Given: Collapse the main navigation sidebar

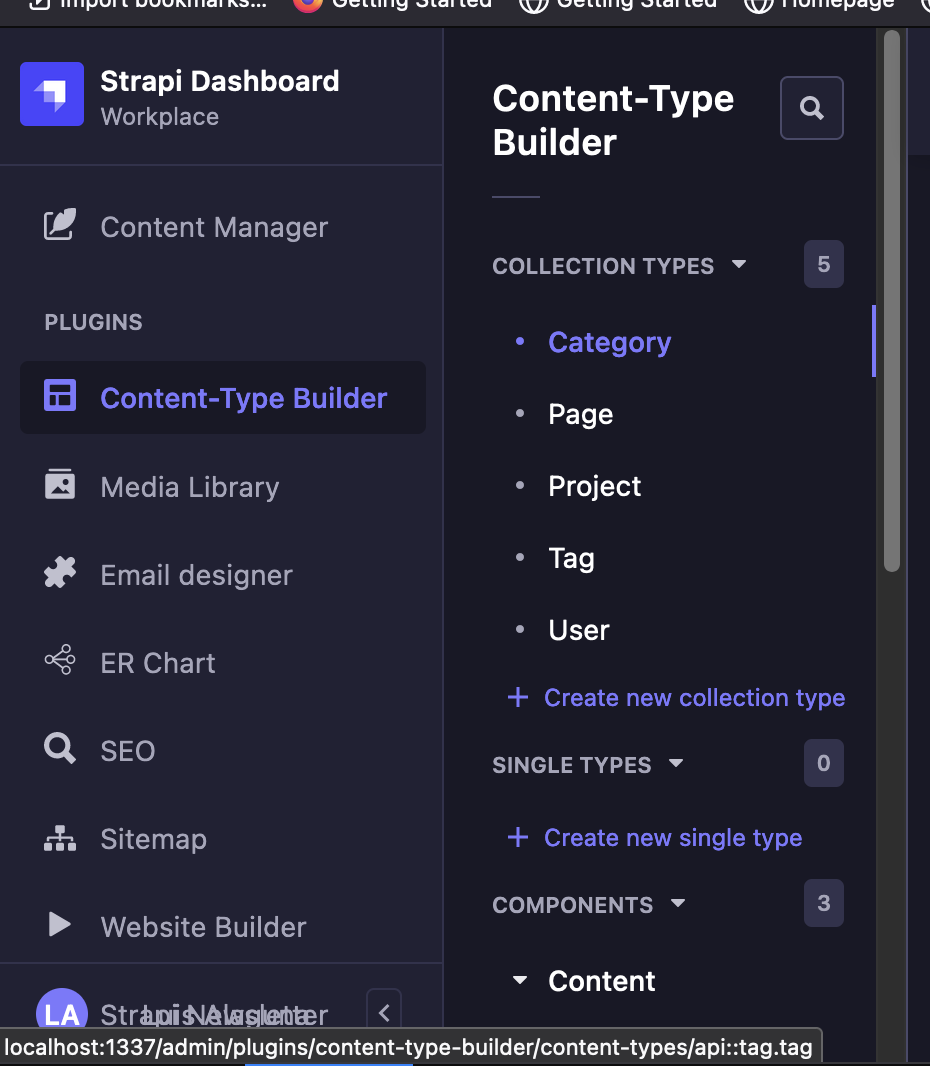Looking at the screenshot, I should coord(384,1010).
